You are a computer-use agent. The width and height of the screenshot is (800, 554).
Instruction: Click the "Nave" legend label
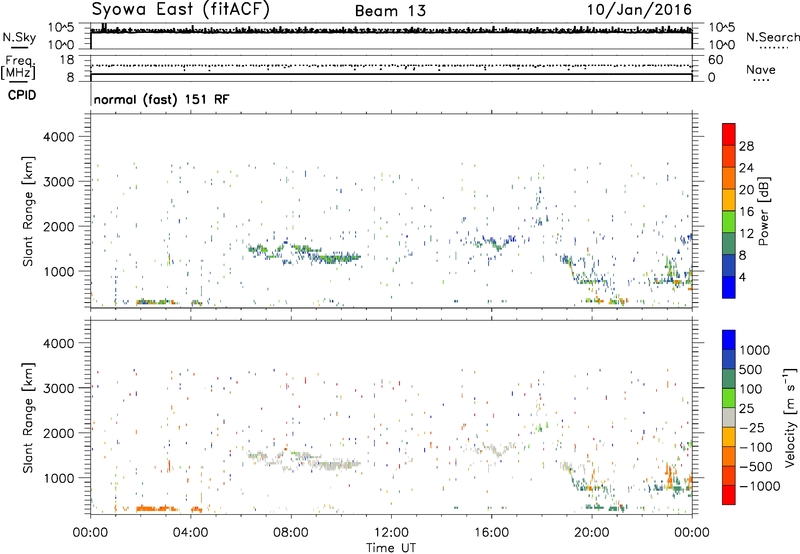761,69
